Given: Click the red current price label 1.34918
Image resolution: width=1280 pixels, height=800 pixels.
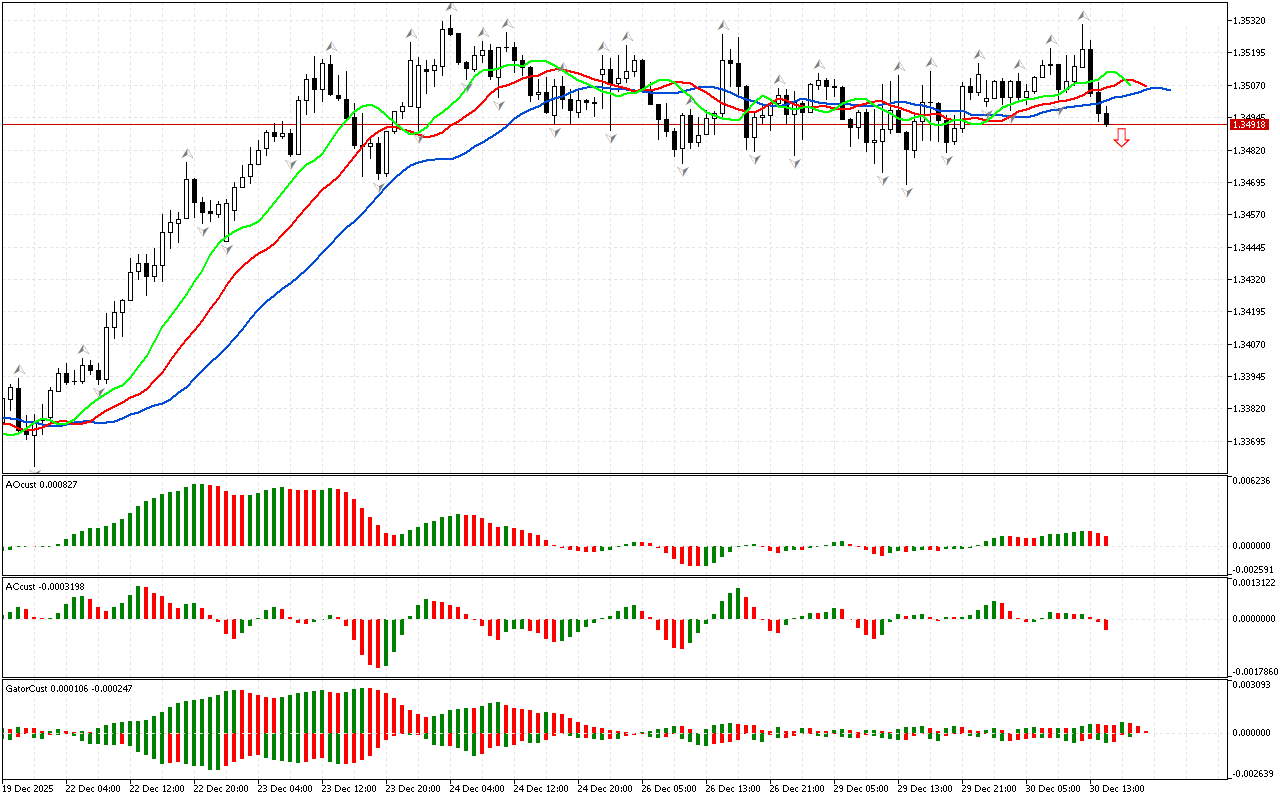Looking at the screenshot, I should tap(1248, 124).
